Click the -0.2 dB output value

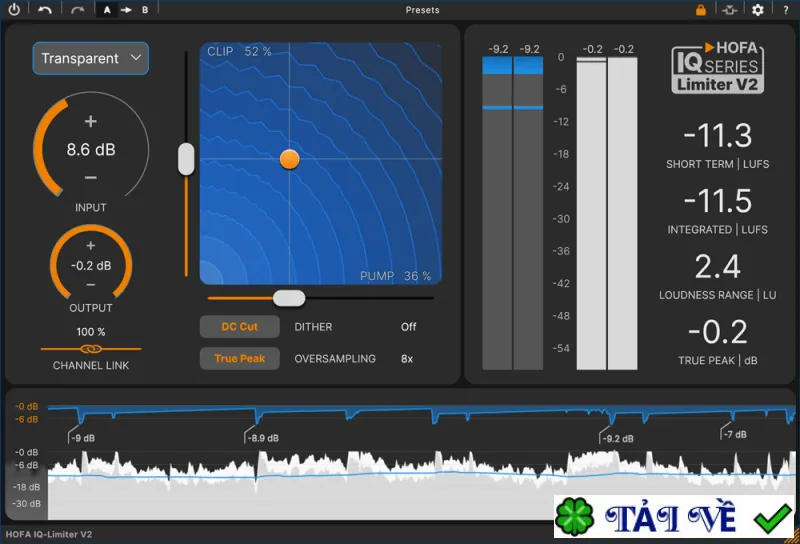(91, 265)
